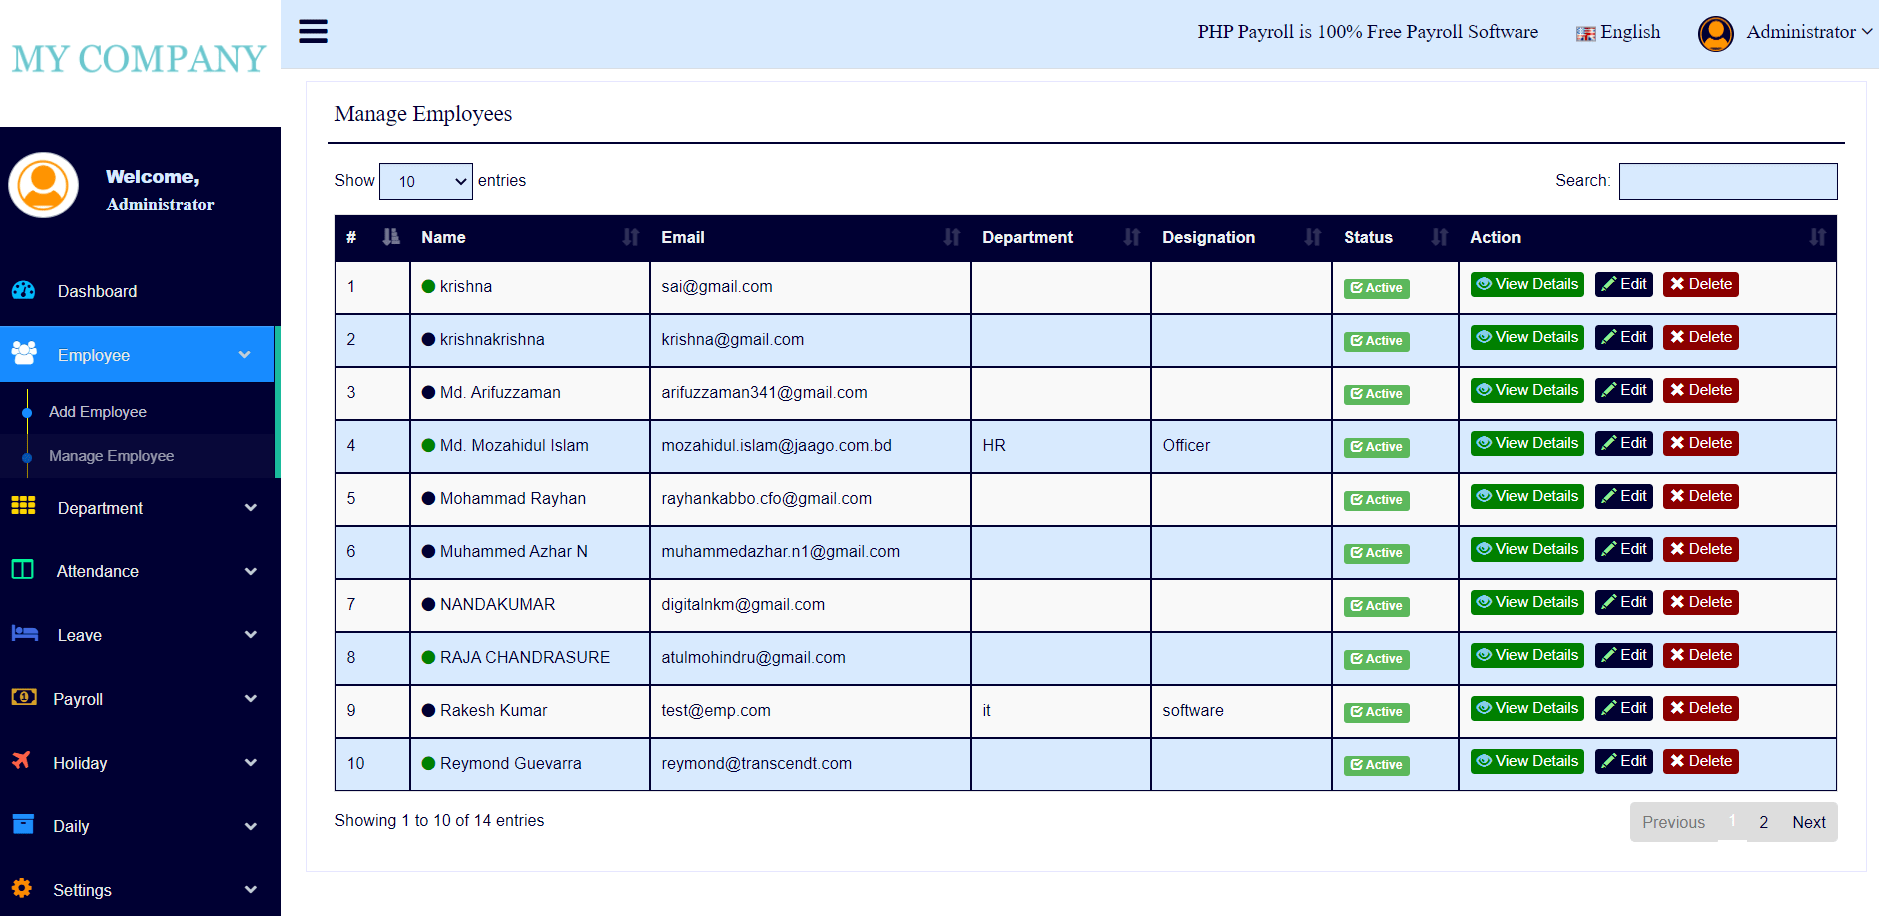The width and height of the screenshot is (1879, 916).
Task: Select Manage Employee in sidebar
Action: click(110, 455)
